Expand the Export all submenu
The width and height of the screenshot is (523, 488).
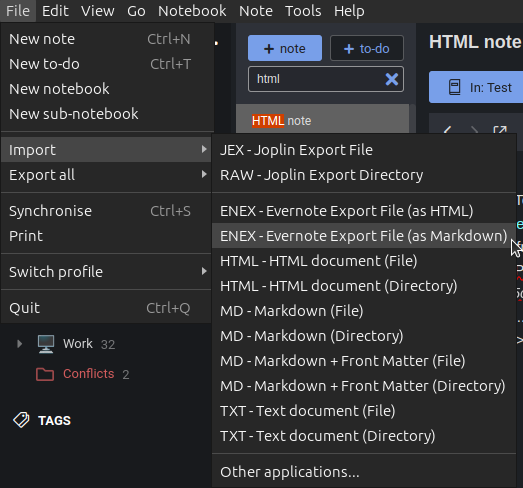click(x=106, y=175)
